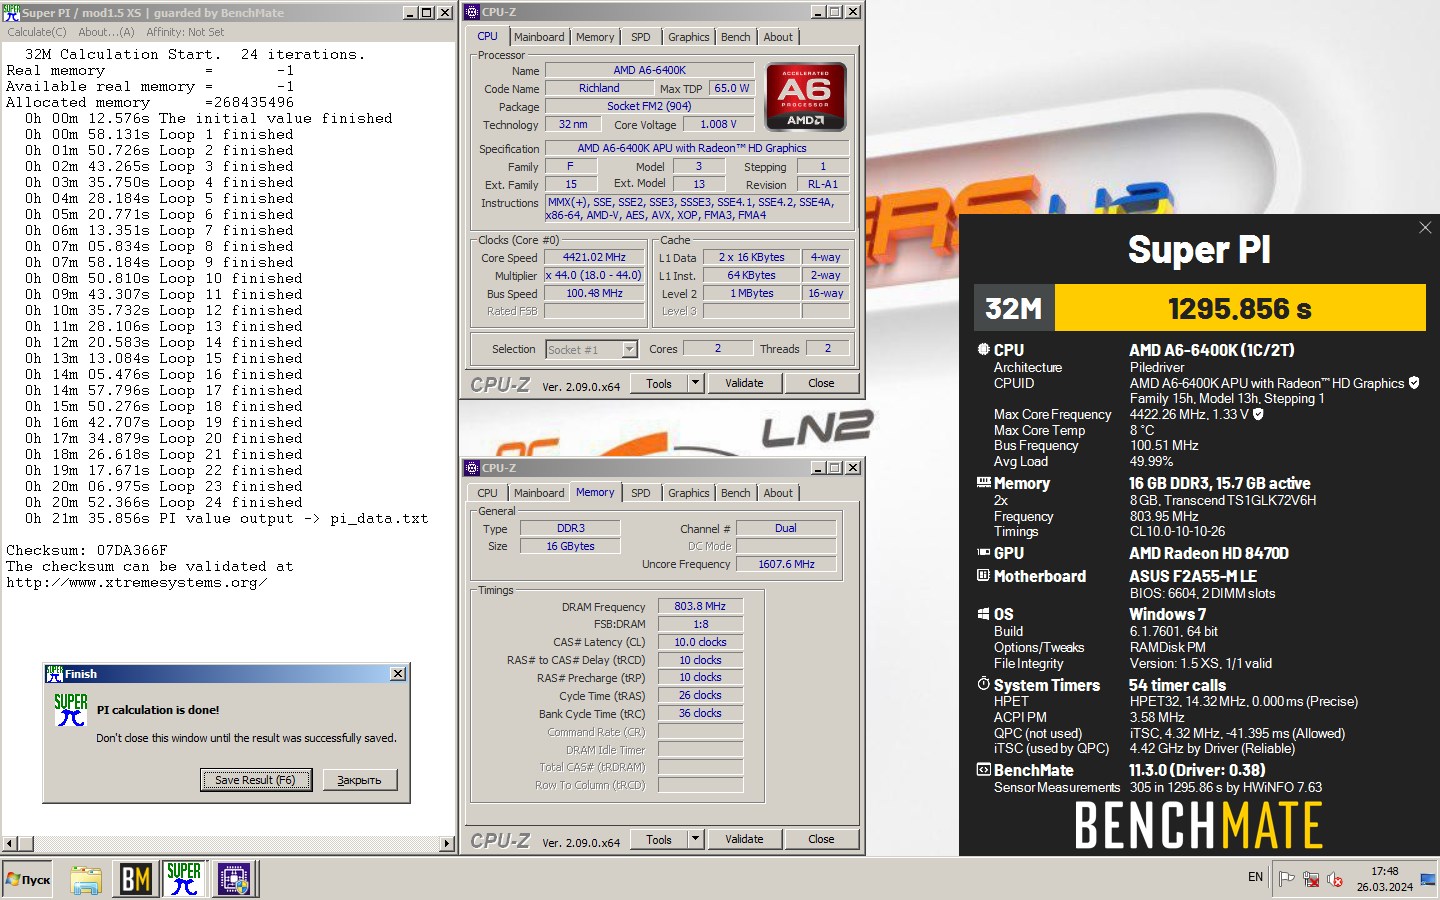Viewport: 1440px width, 900px height.
Task: Expand Tools dropdown arrow in lower CPU-Z
Action: pos(696,839)
